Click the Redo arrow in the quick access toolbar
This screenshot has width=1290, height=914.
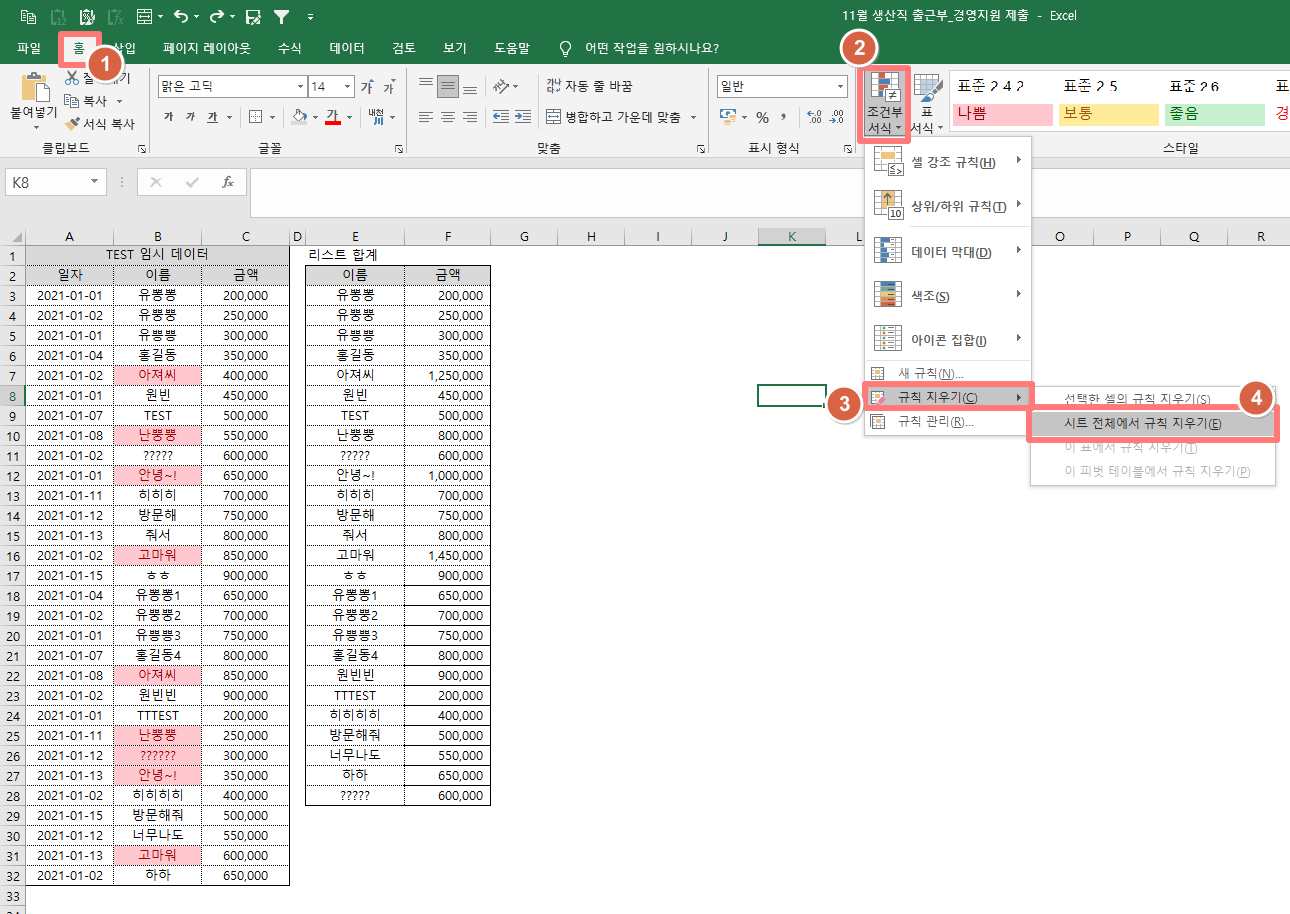tap(219, 17)
